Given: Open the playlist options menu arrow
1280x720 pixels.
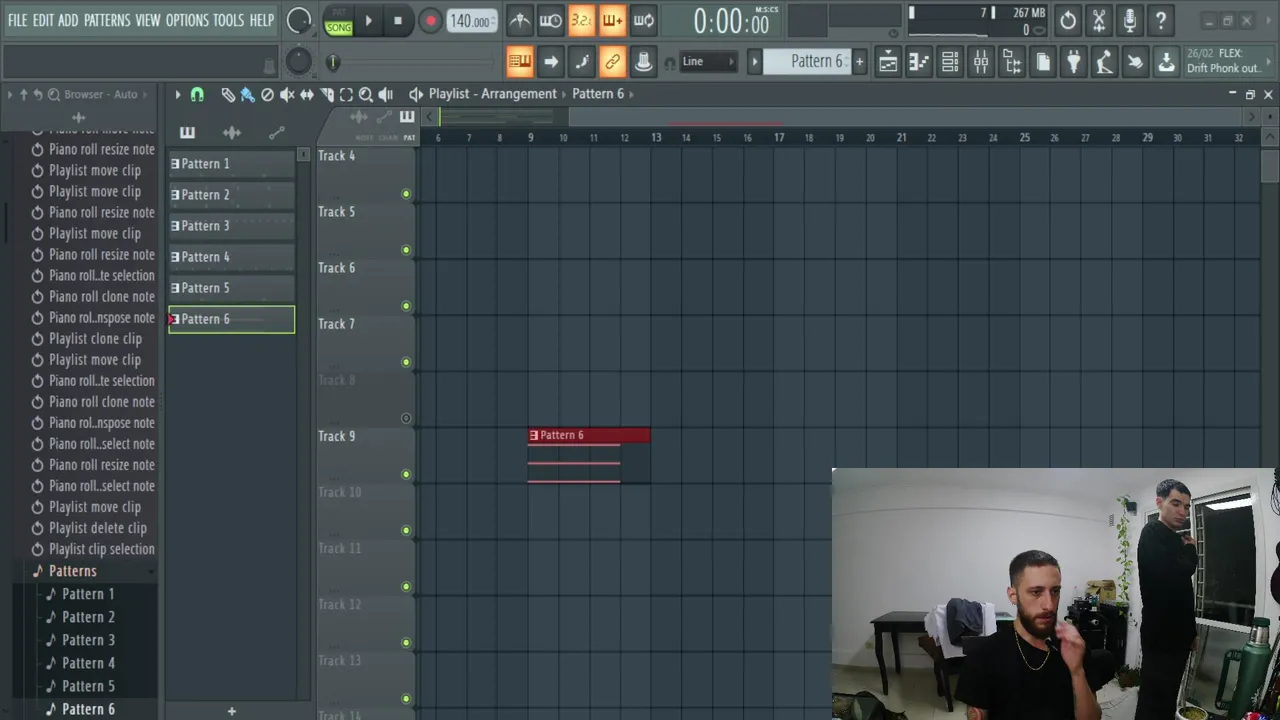Looking at the screenshot, I should pos(177,94).
